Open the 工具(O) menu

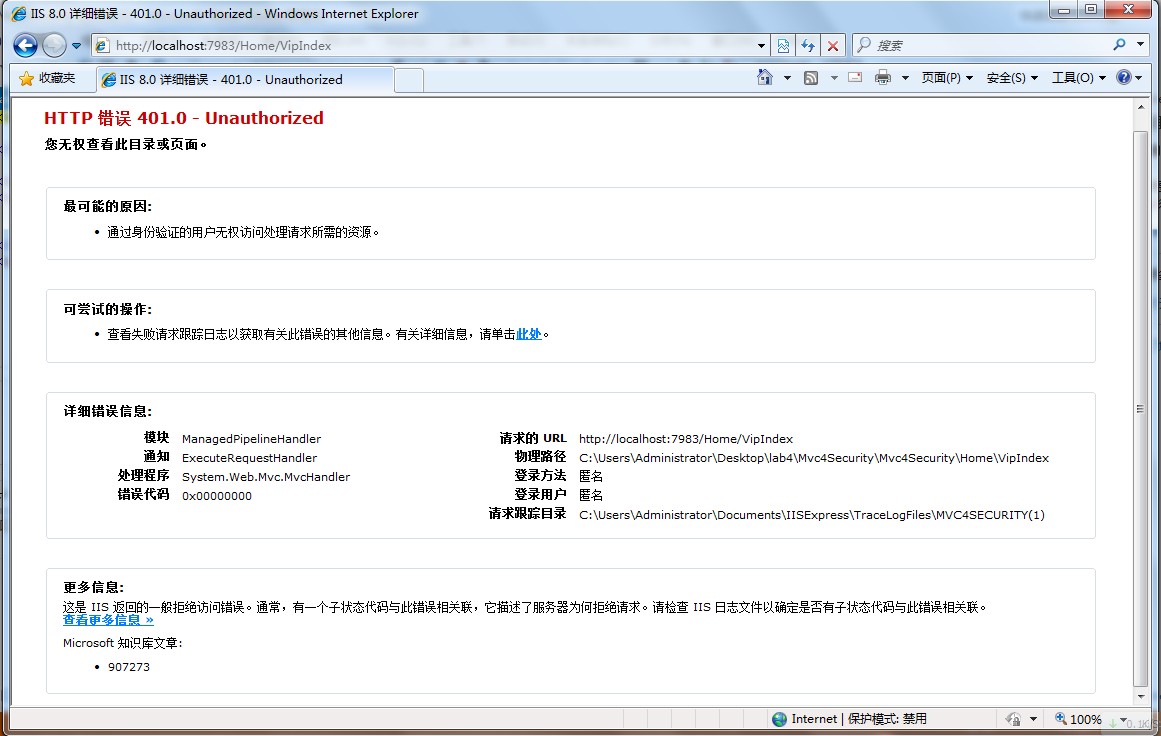(1079, 78)
